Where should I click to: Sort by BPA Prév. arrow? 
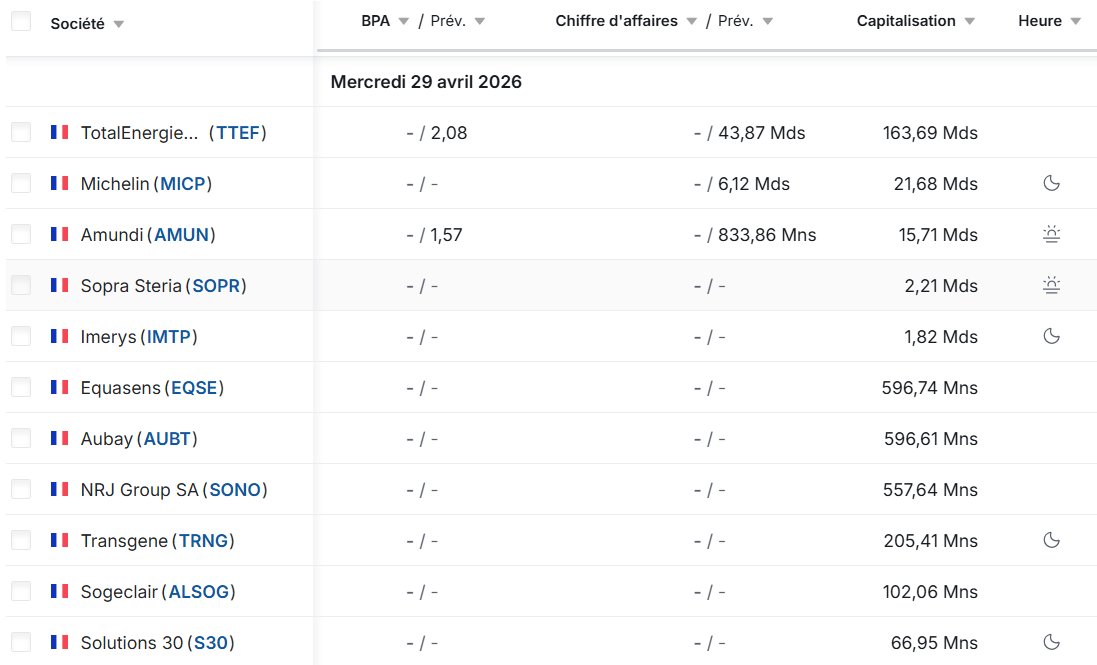click(x=480, y=22)
